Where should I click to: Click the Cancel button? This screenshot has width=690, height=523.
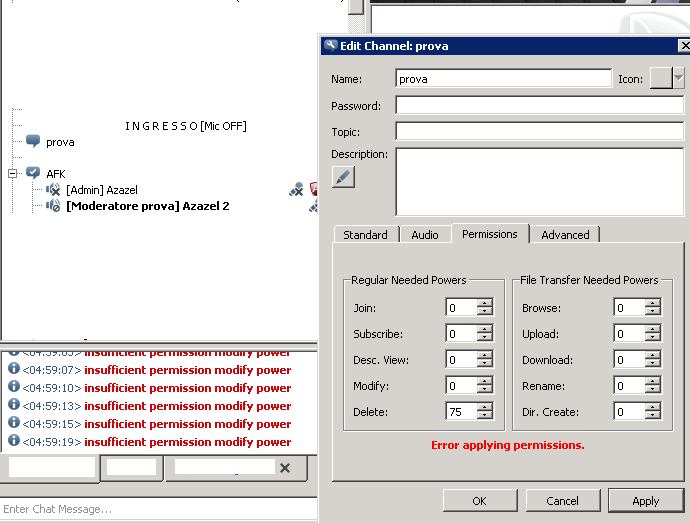tap(562, 501)
